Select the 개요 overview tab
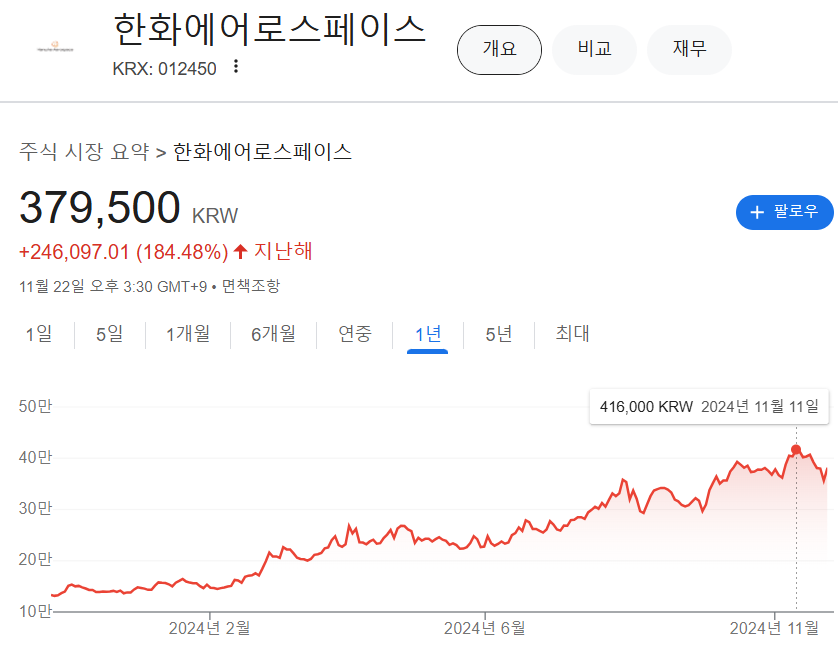838x652 pixels. (499, 49)
